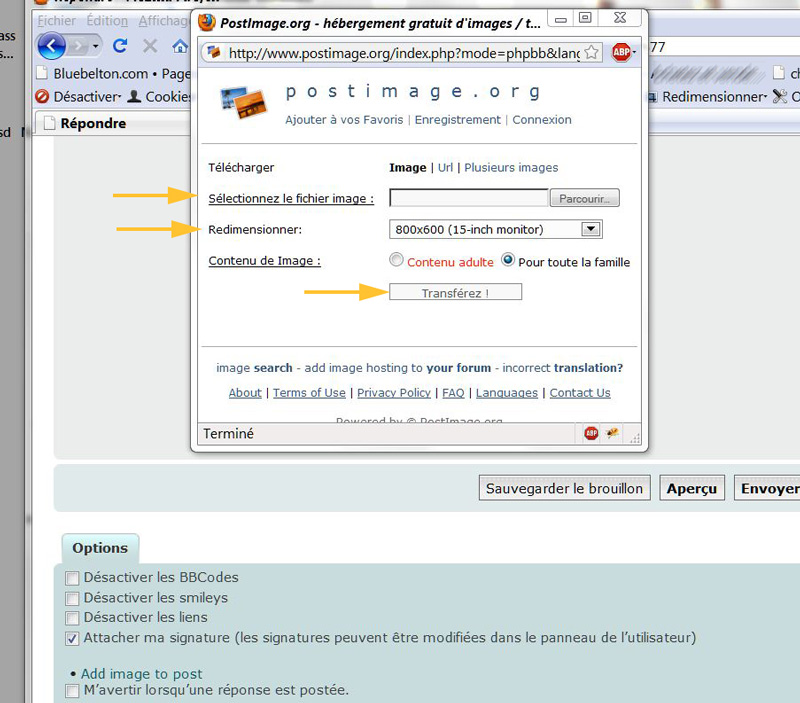Click the Ajouter à vos Favoris link
800x703 pixels.
point(344,119)
